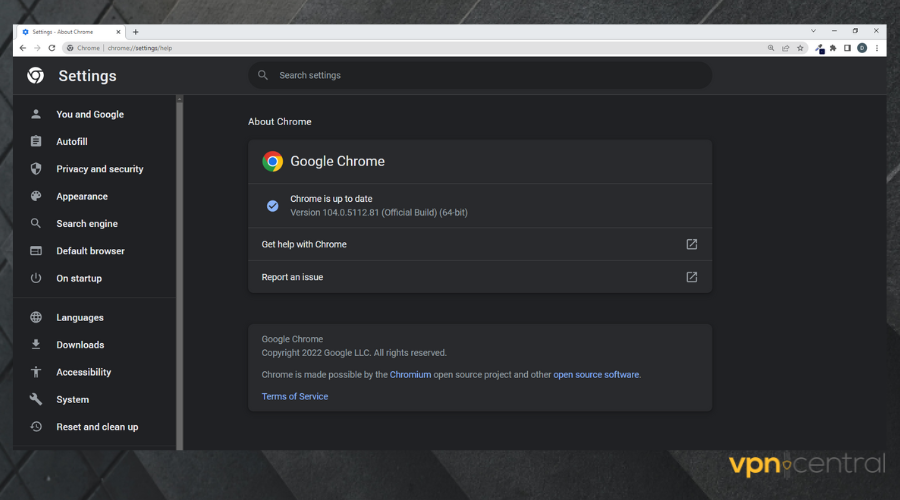The width and height of the screenshot is (900, 500).
Task: Open the extensions puzzle-piece icon
Action: (833, 48)
